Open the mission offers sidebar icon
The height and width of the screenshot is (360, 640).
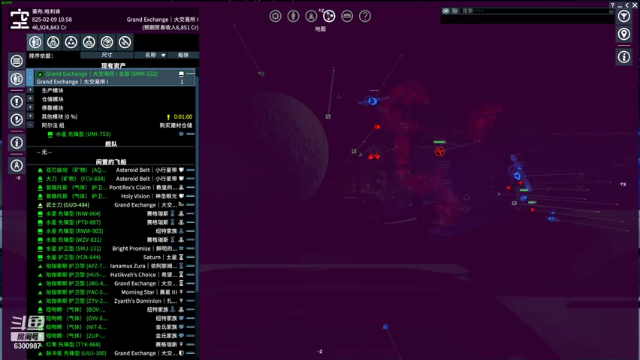16,102
